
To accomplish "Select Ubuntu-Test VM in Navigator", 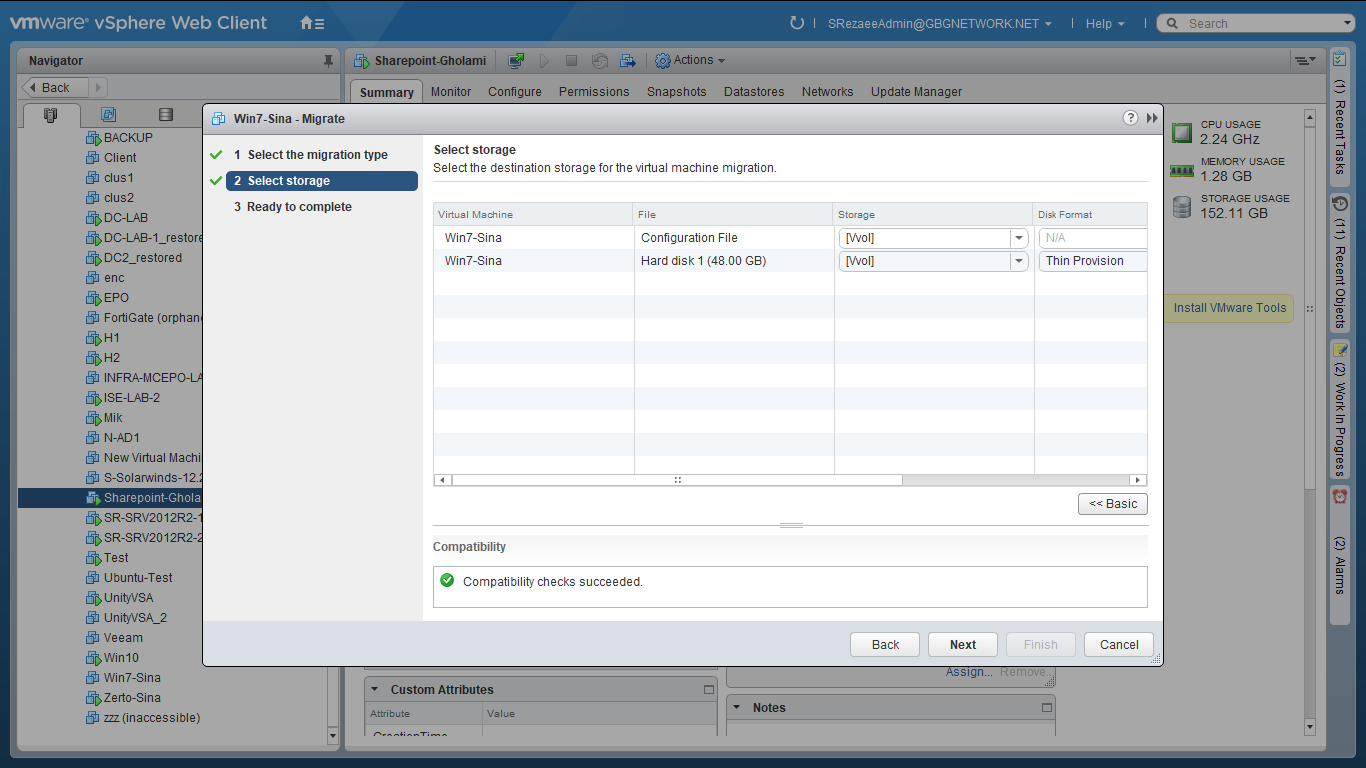I will pyautogui.click(x=138, y=578).
